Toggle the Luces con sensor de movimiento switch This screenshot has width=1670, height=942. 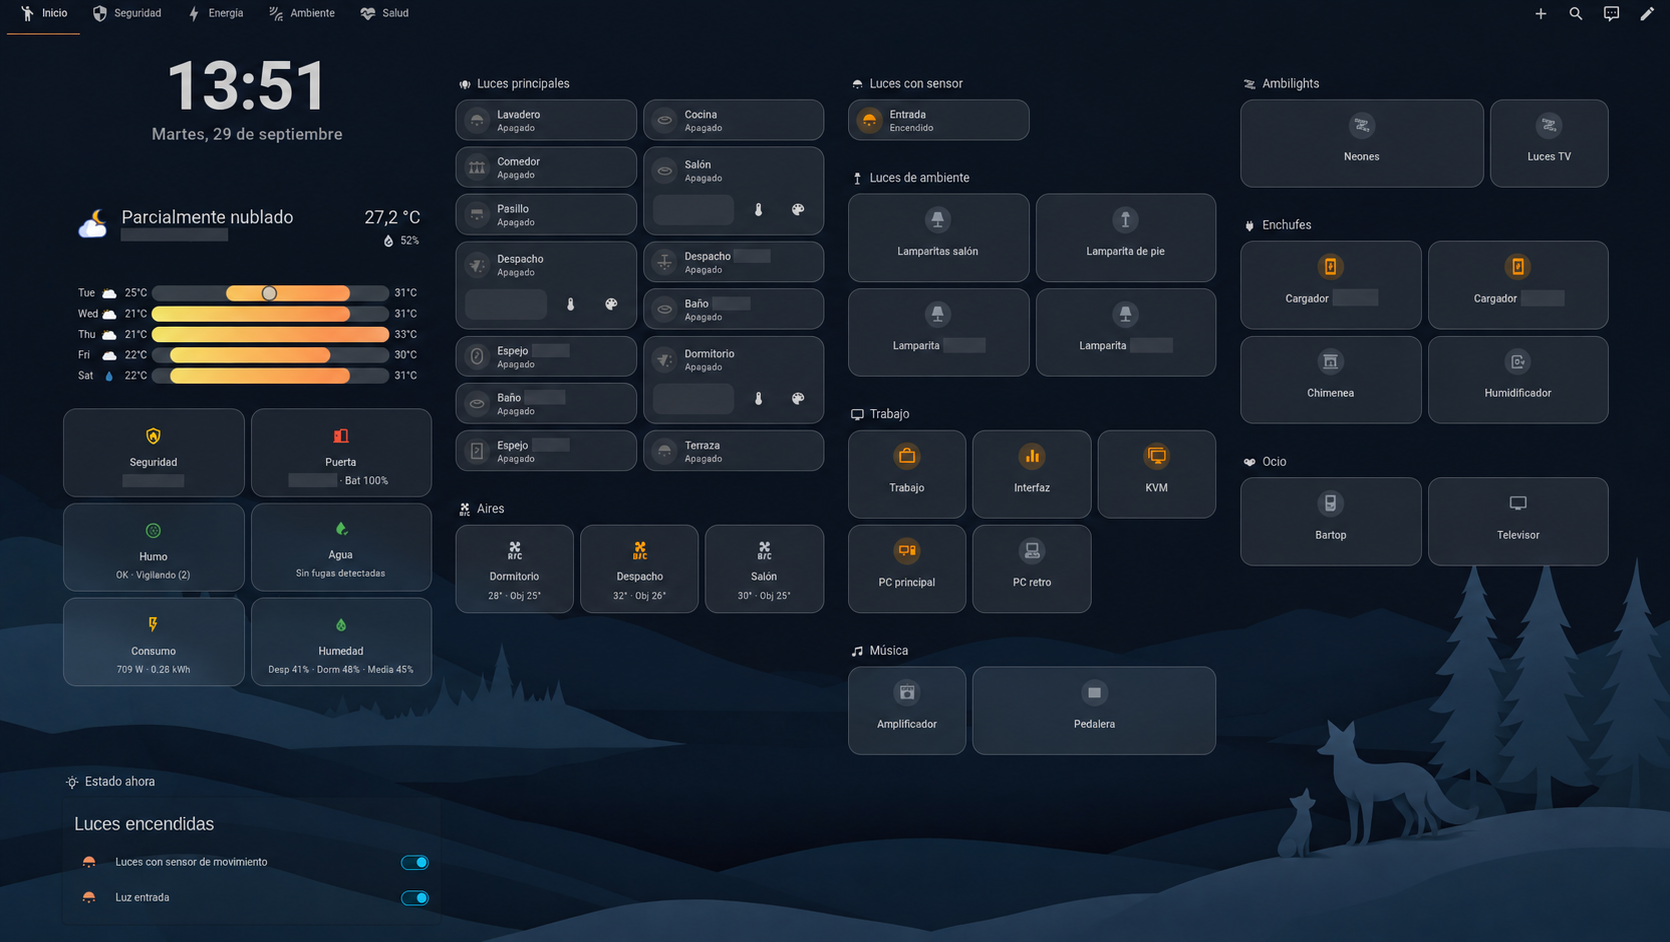(x=414, y=862)
